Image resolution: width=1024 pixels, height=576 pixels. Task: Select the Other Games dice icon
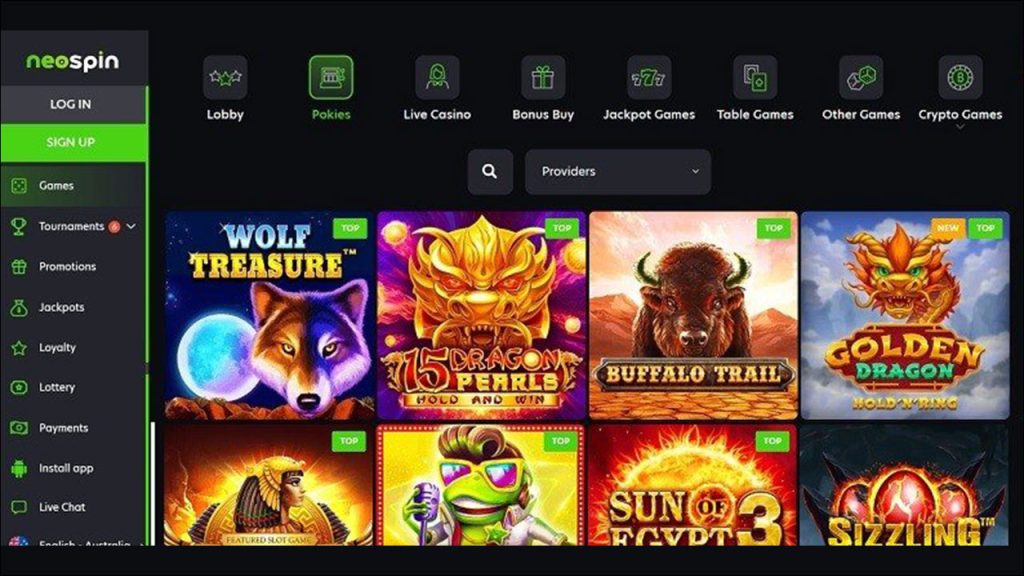coord(861,77)
